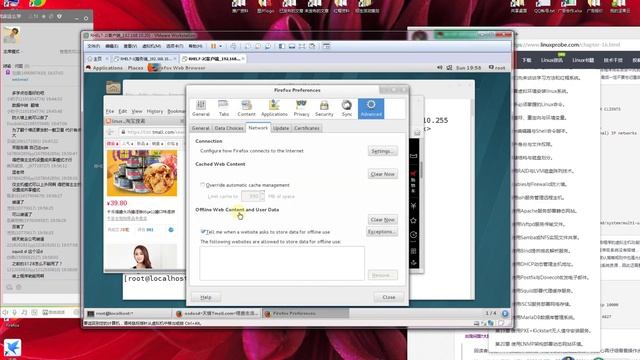Click the home folder icon on GNOME desktop

113,87
